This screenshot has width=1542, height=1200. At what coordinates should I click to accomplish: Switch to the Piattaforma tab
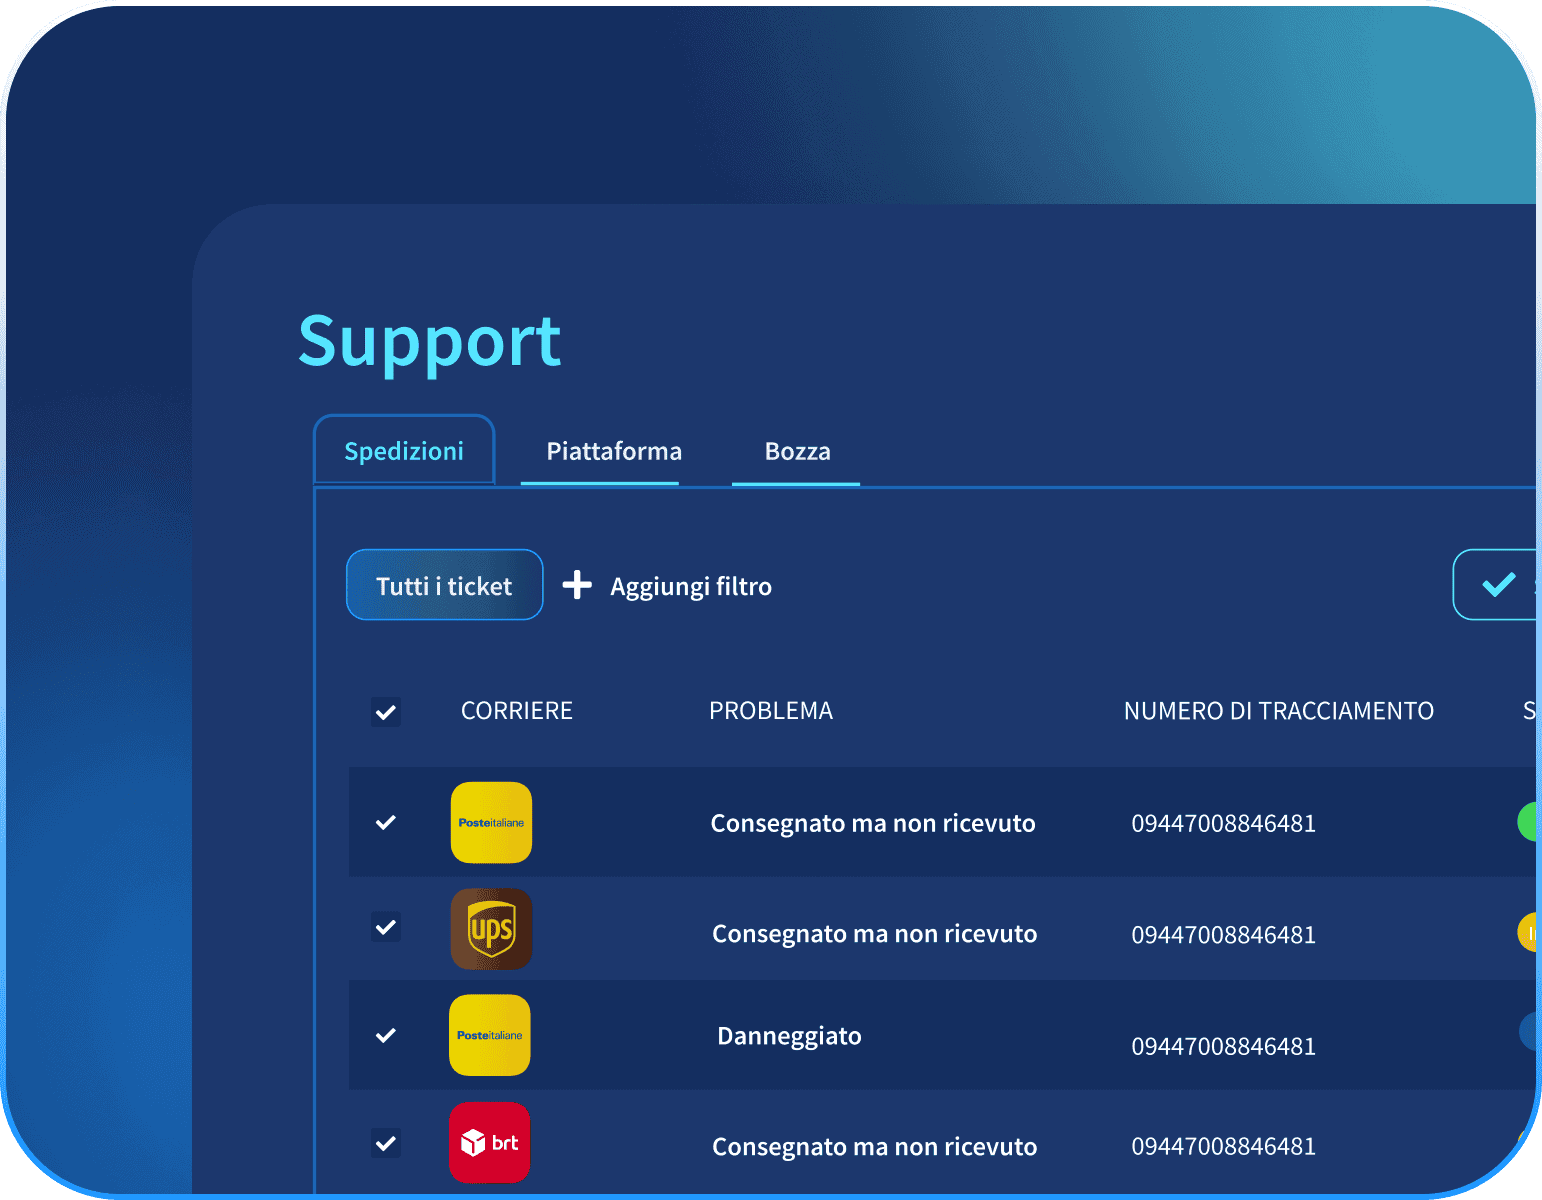614,451
